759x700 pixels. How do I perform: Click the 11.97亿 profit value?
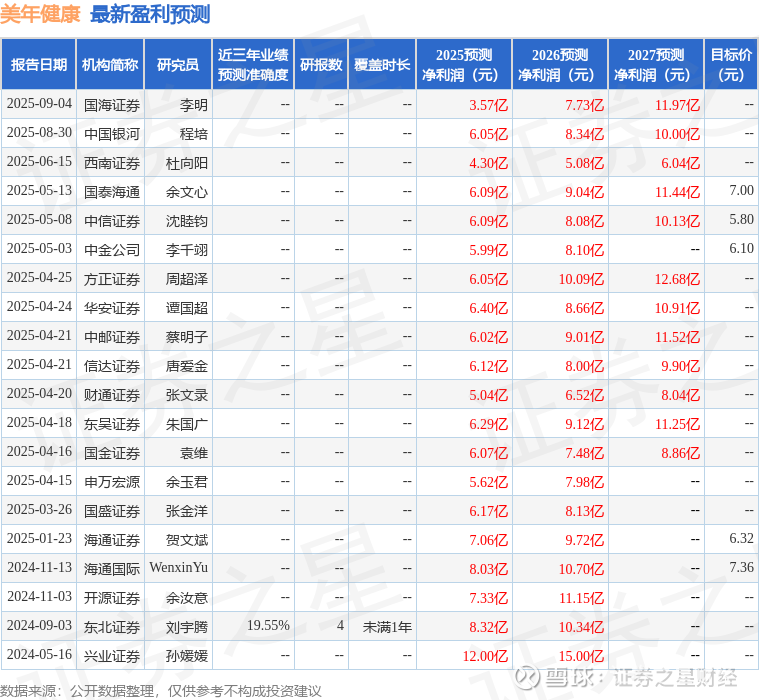[677, 105]
